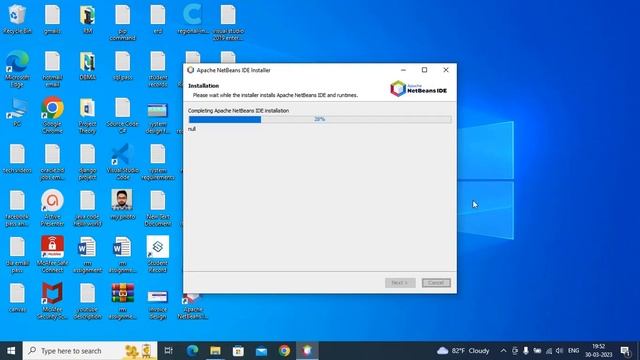Open the erd file on desktop
Viewport: 640px width, 360px height.
click(x=158, y=19)
